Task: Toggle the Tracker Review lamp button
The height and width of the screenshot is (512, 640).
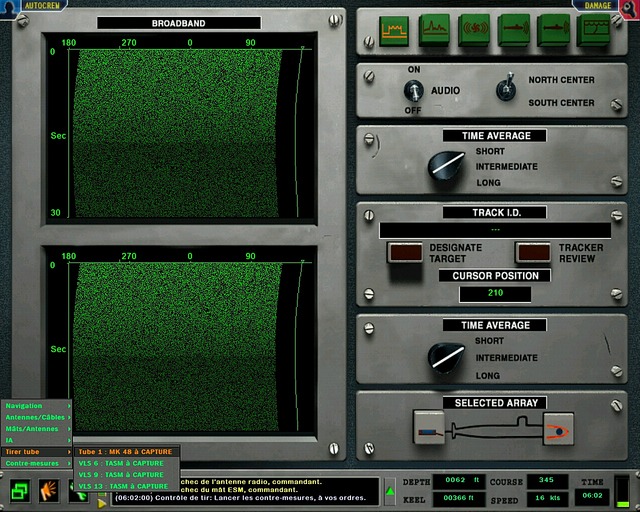Action: pyautogui.click(x=533, y=252)
